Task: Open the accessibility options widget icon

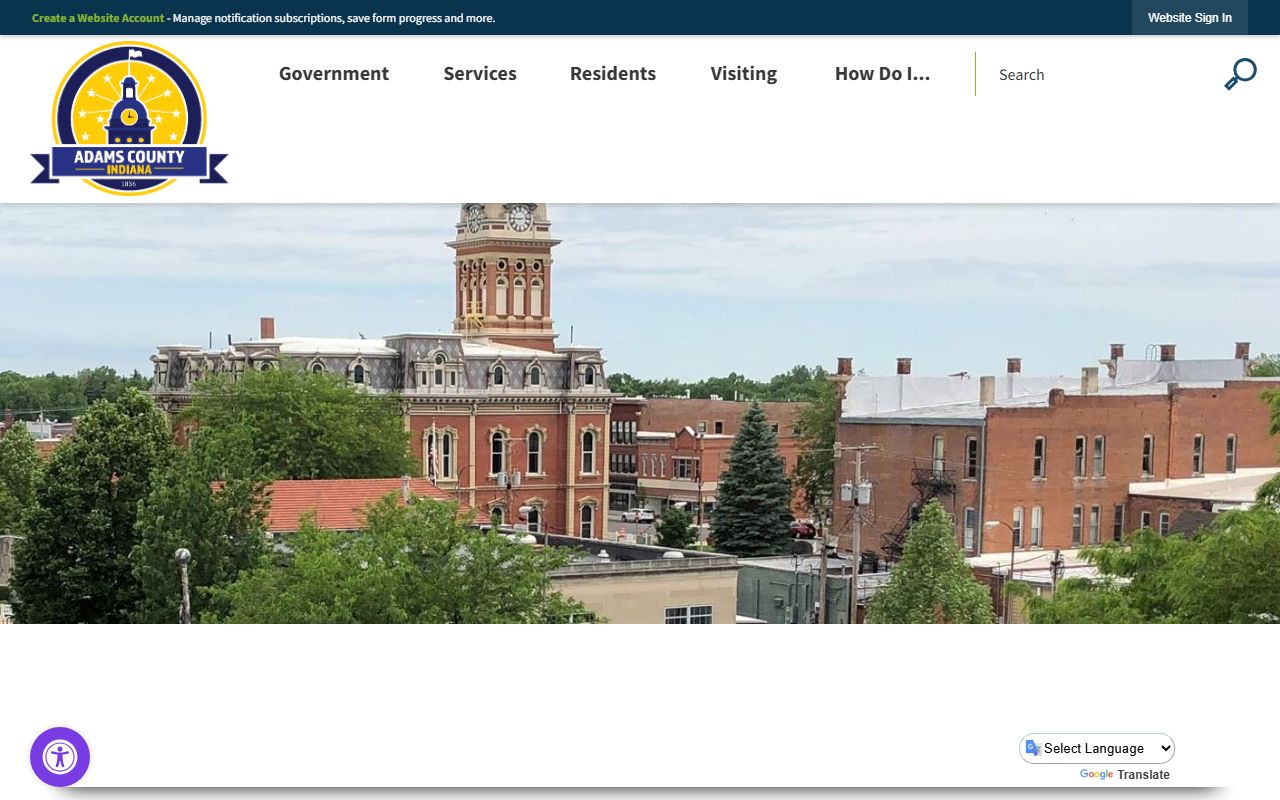Action: click(x=60, y=757)
